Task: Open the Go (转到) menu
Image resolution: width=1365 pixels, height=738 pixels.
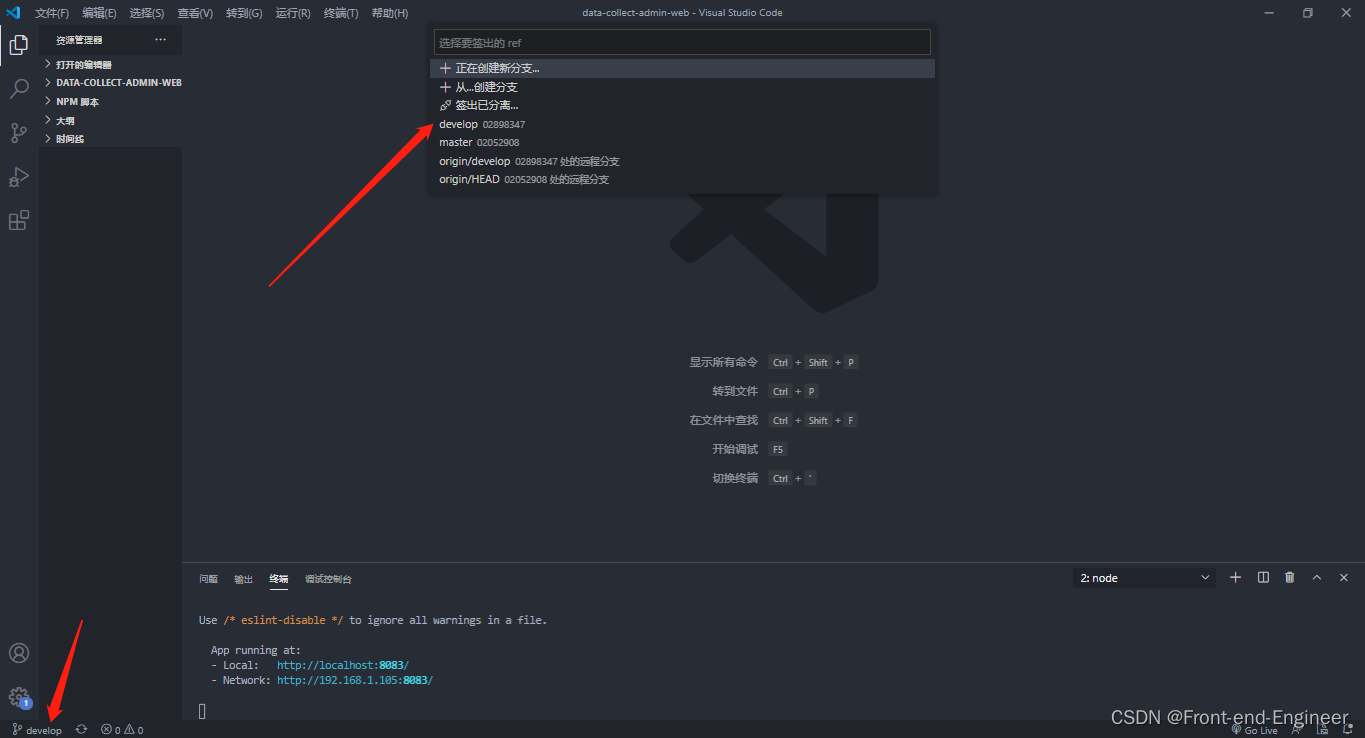Action: tap(244, 13)
